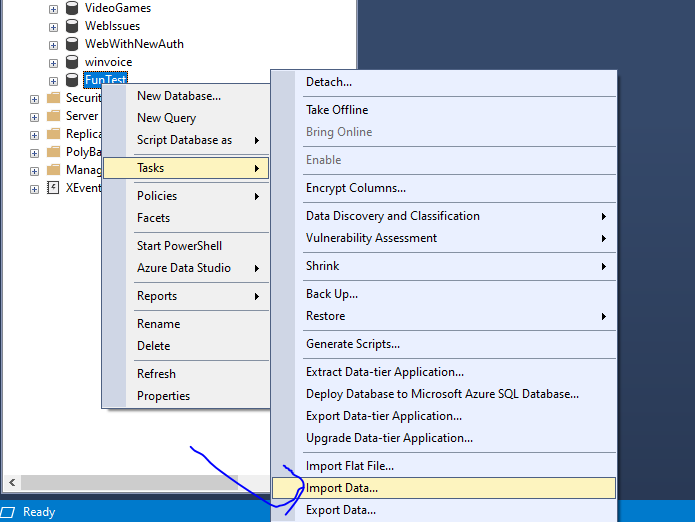Choose Take Offline in Tasks submenu
Screen dimensions: 695x522
click(x=444, y=110)
